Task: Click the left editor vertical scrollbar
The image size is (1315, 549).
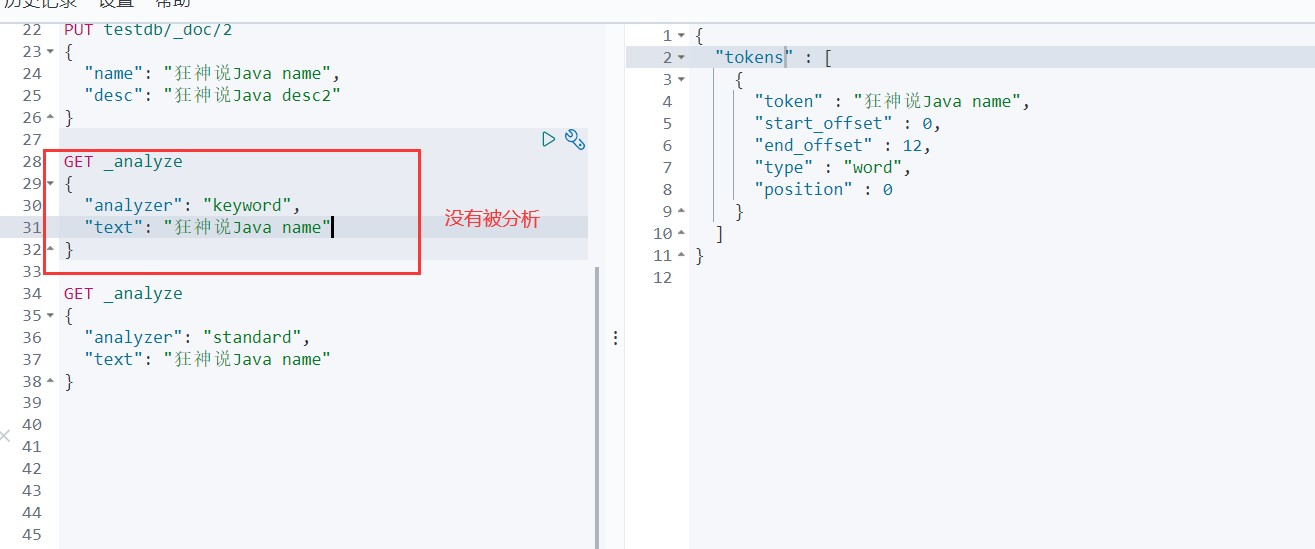Action: (597, 400)
